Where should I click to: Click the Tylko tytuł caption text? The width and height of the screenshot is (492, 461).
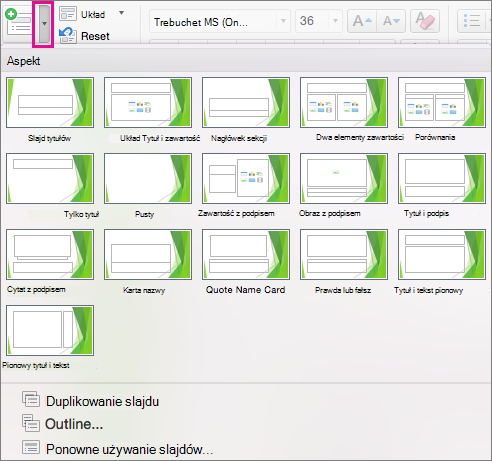point(82,214)
